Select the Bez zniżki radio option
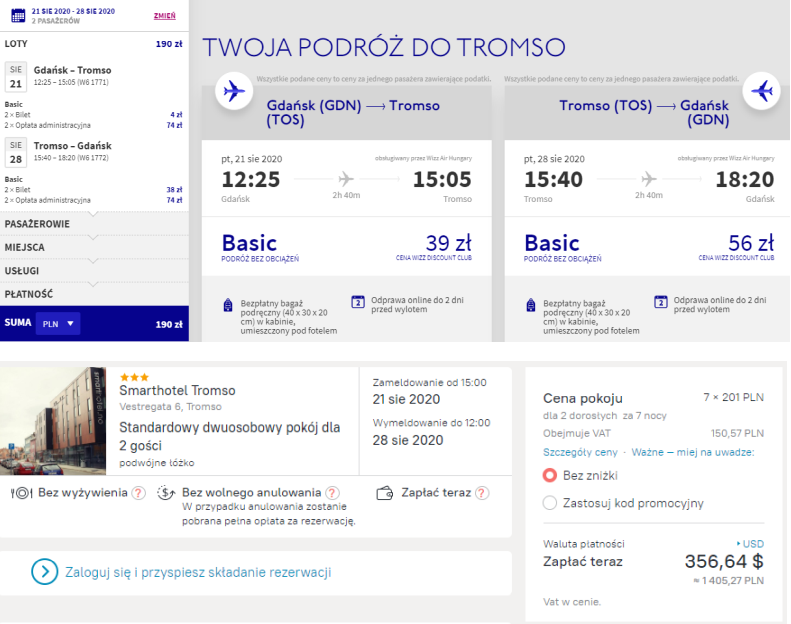 [550, 475]
